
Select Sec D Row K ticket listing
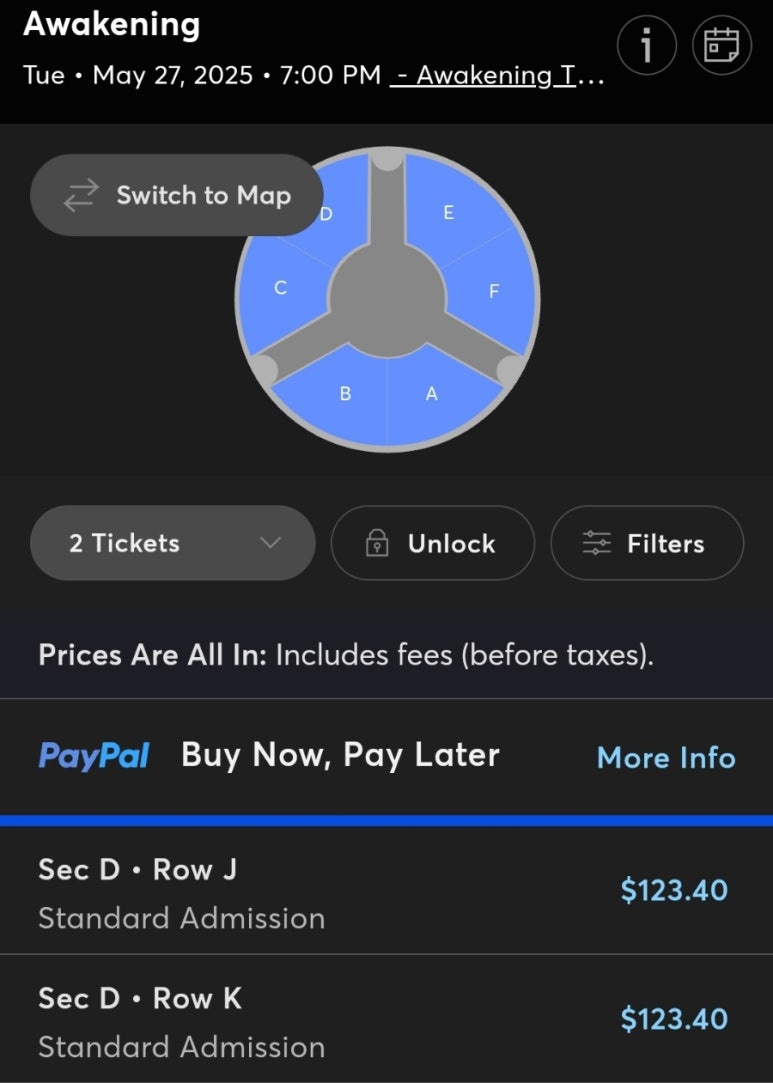coord(386,1019)
